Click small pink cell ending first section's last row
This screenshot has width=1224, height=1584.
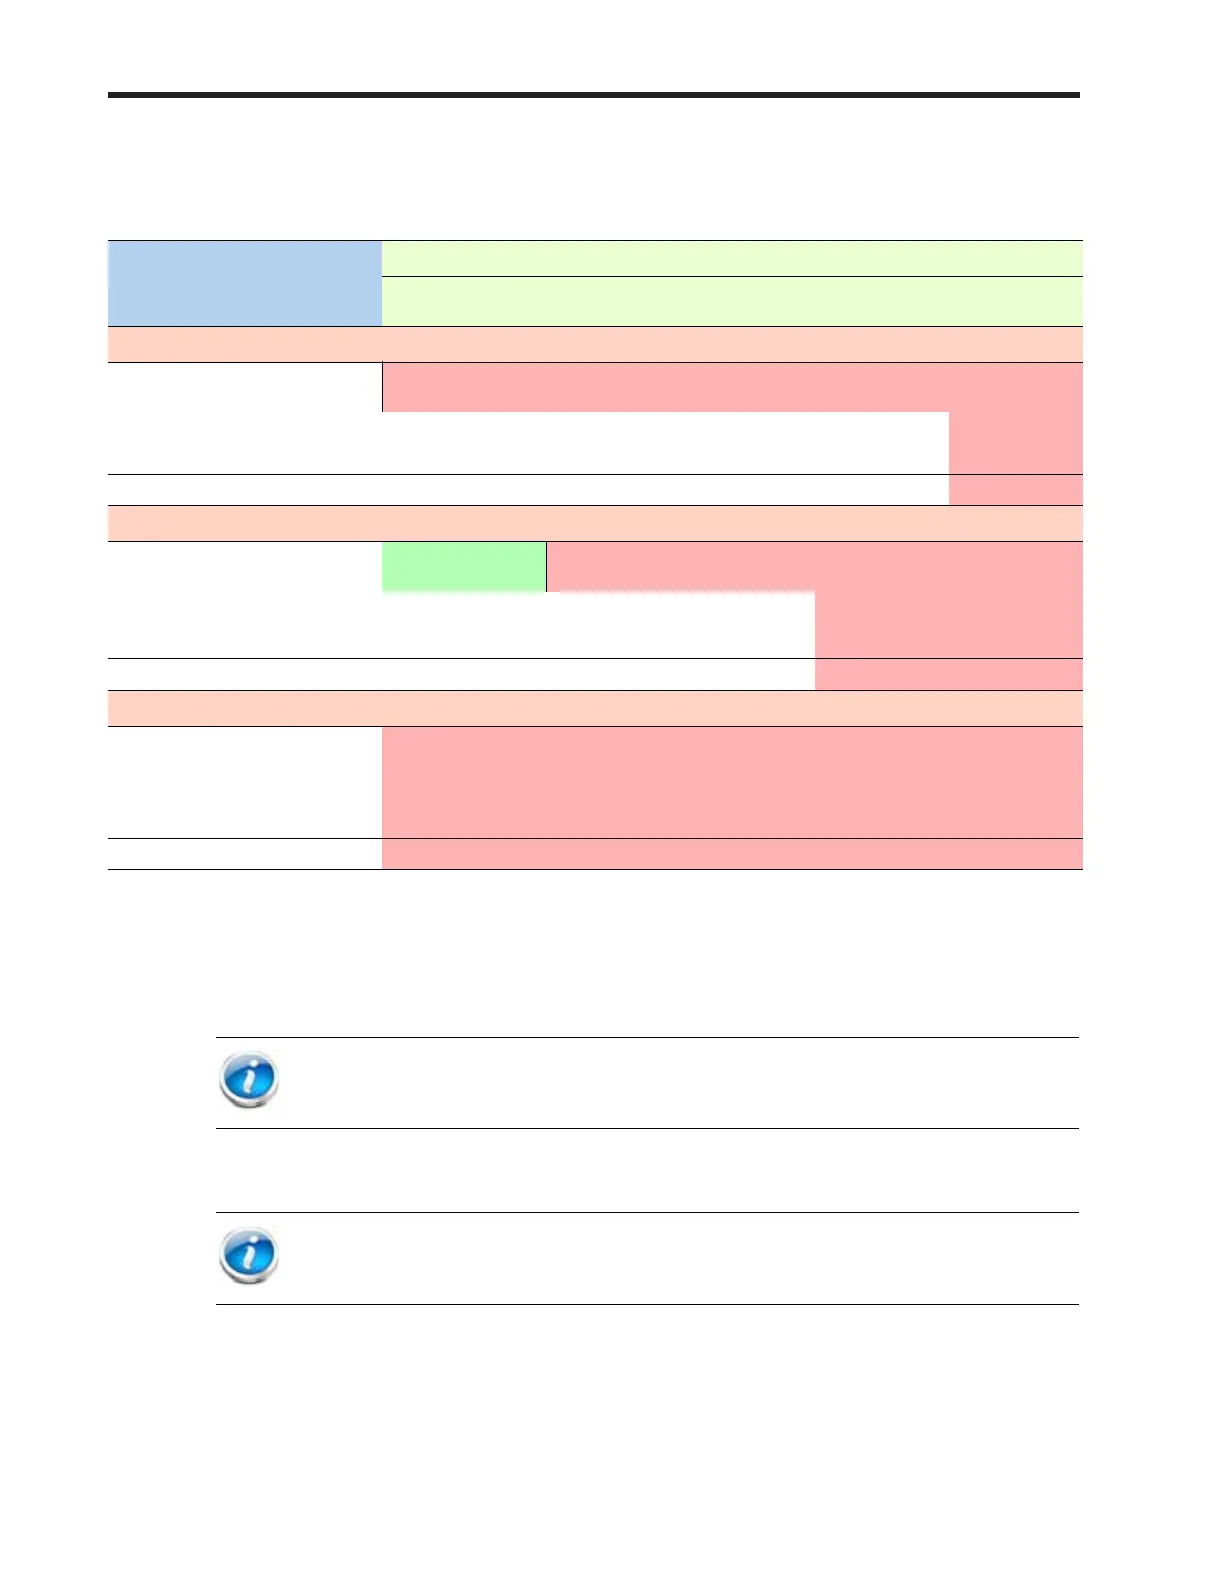click(x=1016, y=490)
